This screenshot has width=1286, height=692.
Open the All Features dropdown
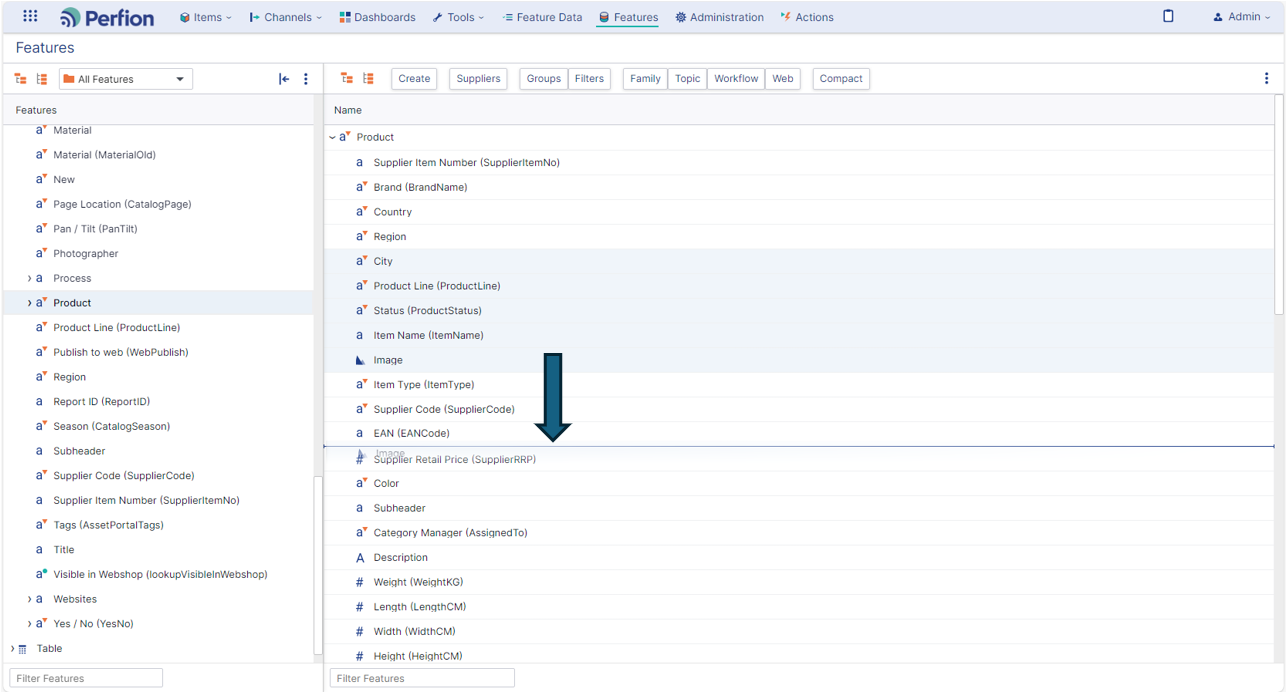[x=126, y=79]
